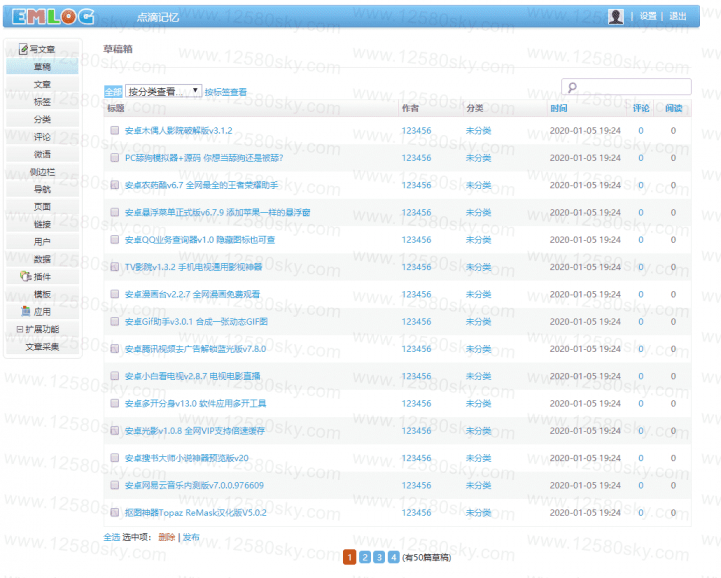Click 全选 to select all drafts
This screenshot has height=578, width=721.
112,537
